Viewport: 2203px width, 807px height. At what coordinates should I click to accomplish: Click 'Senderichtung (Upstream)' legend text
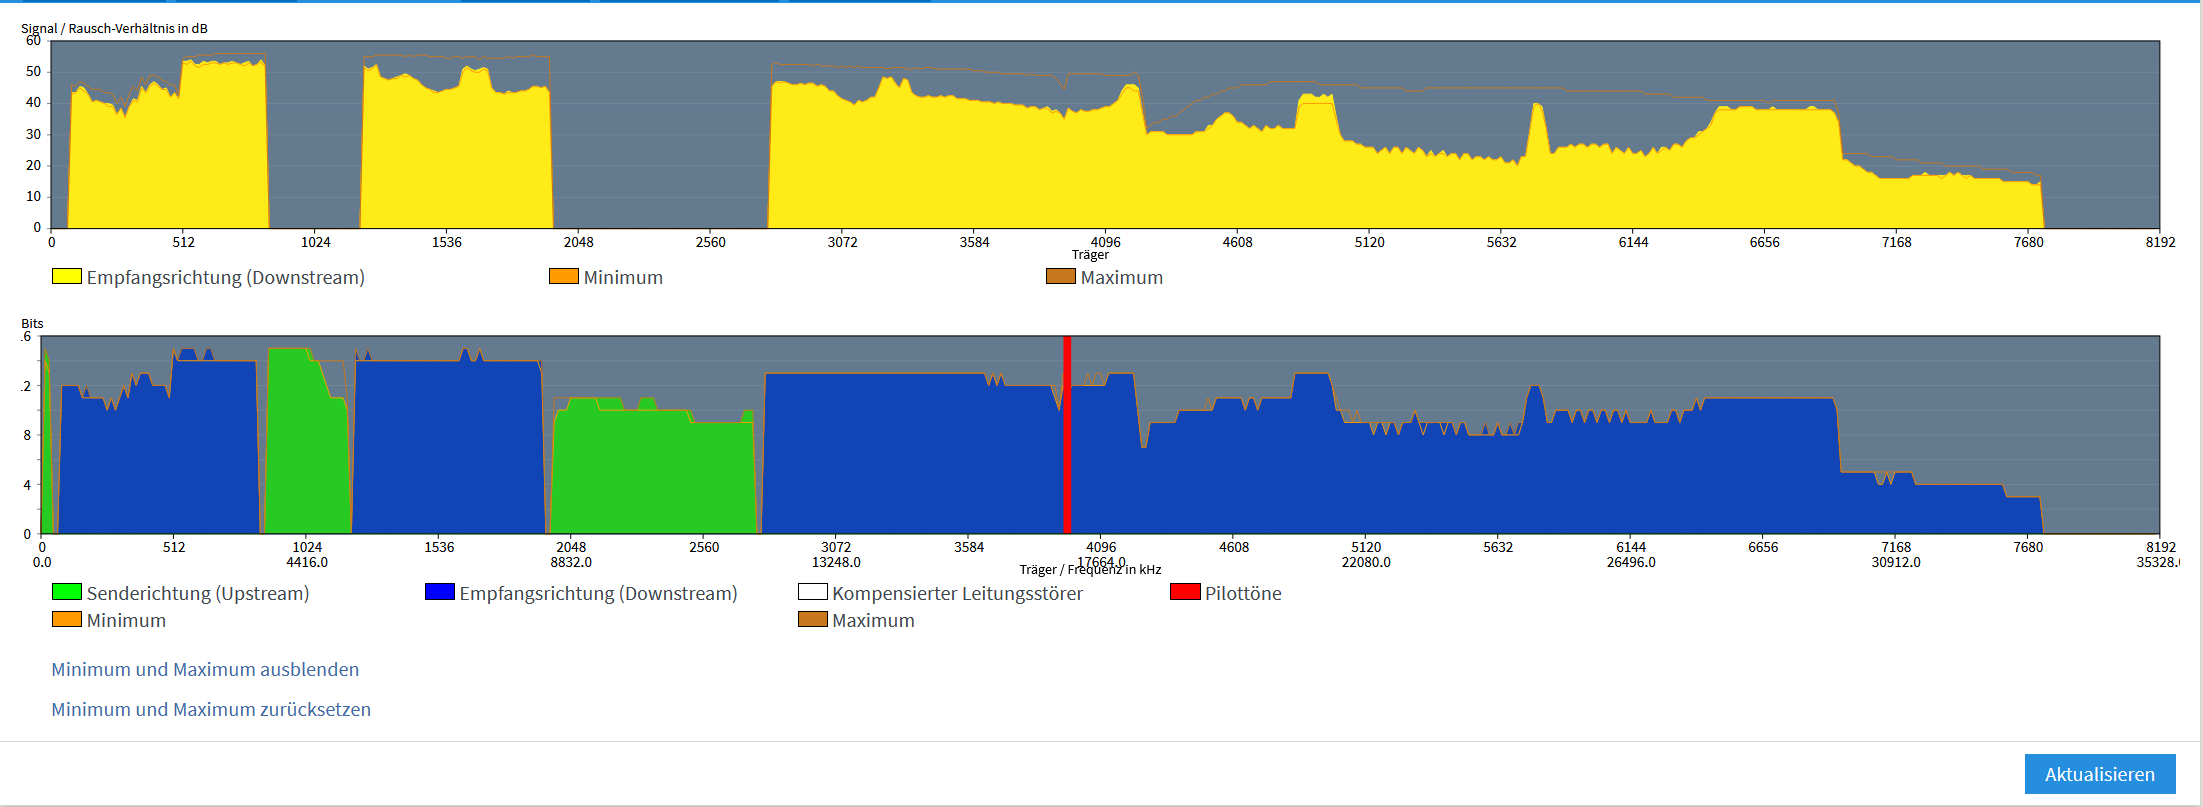(x=198, y=593)
